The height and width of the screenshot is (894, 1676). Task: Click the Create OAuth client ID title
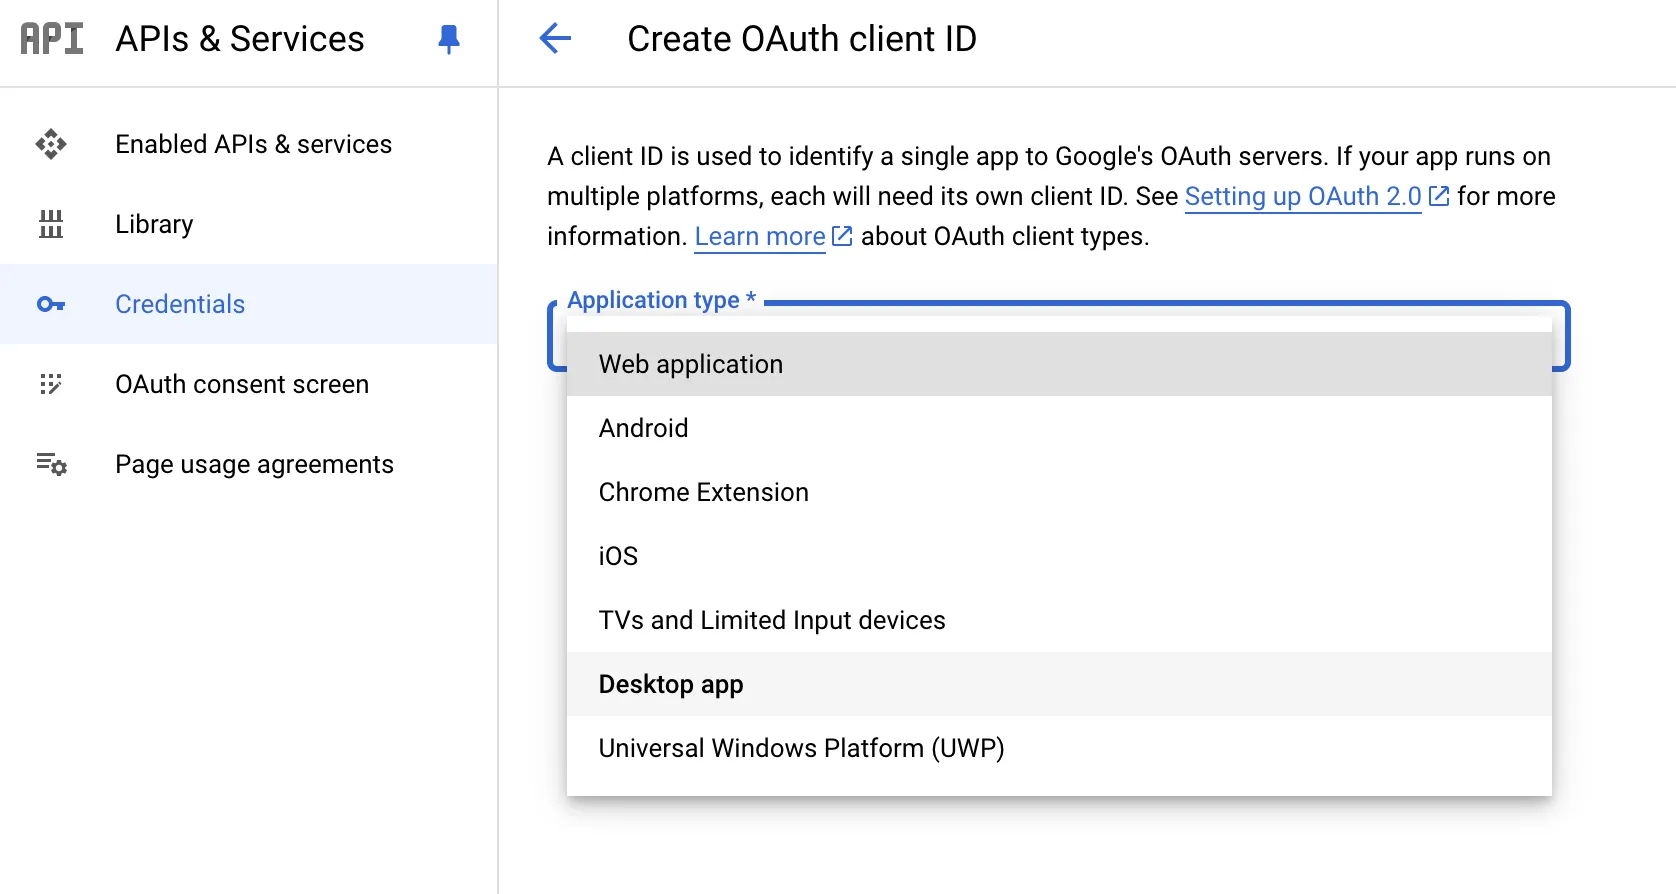click(x=802, y=39)
